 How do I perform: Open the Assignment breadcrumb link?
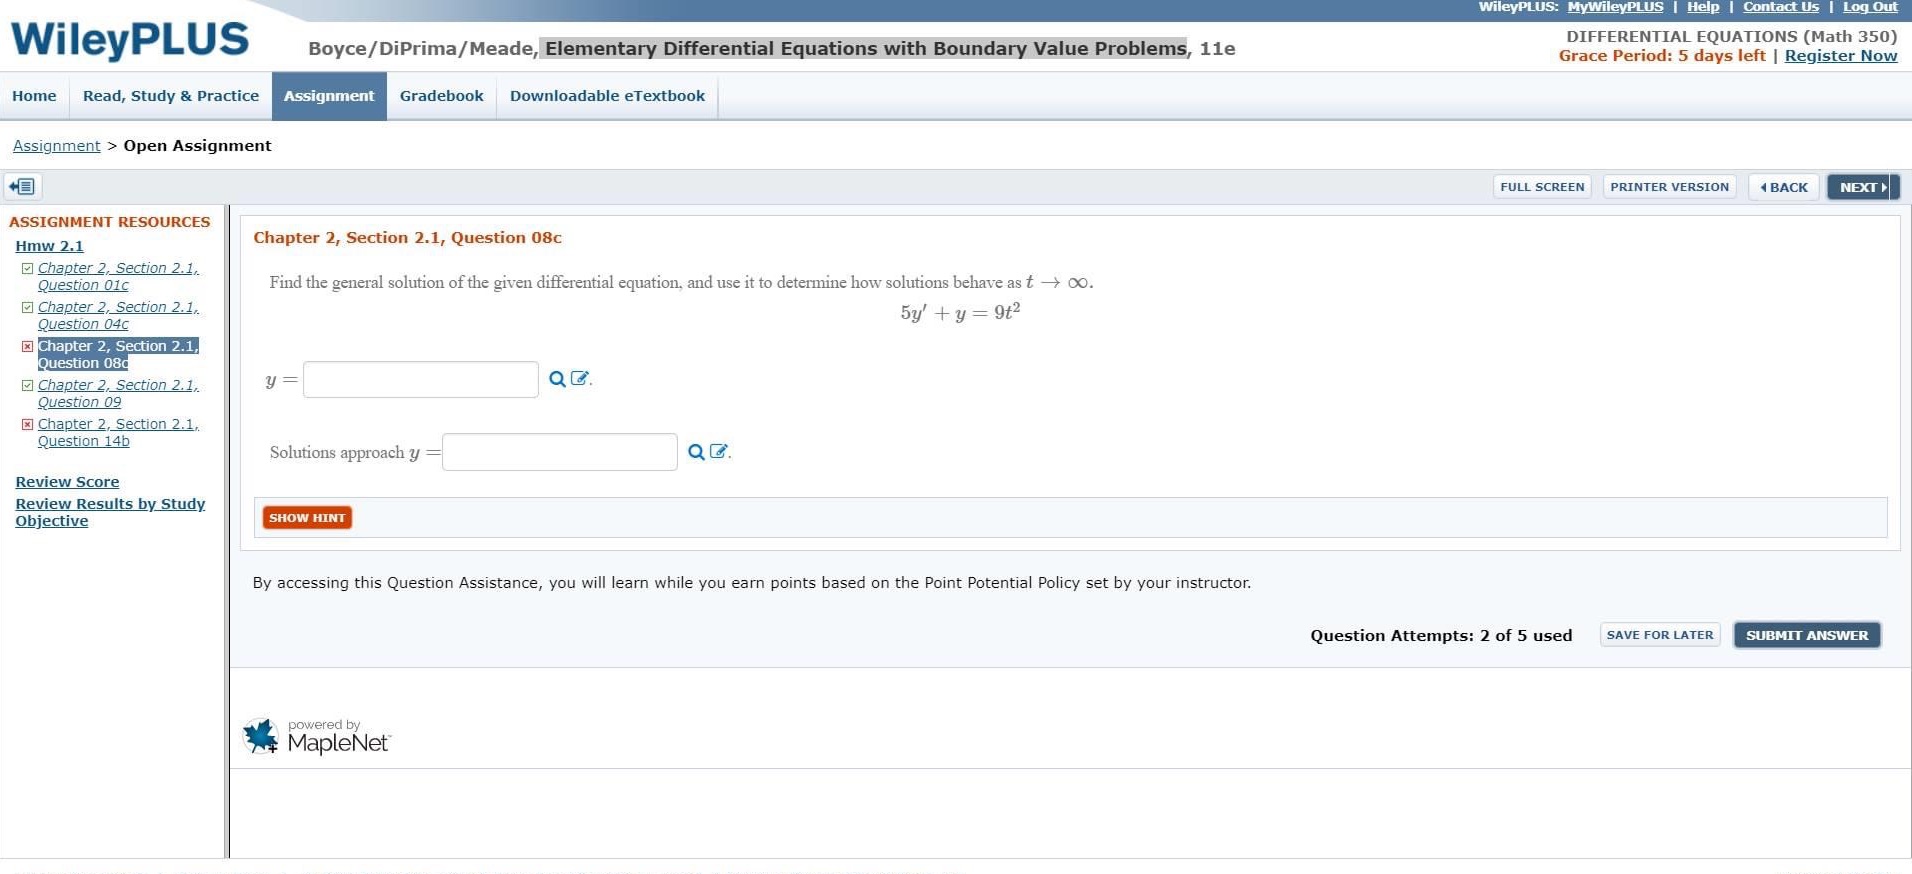click(x=57, y=146)
